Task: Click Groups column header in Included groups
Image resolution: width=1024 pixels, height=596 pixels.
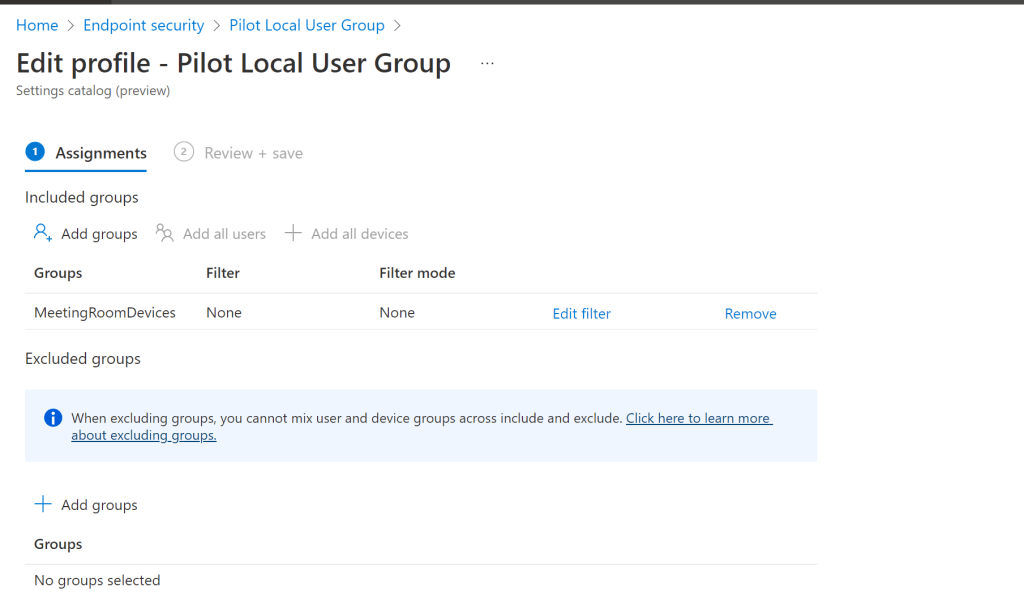Action: tap(58, 273)
